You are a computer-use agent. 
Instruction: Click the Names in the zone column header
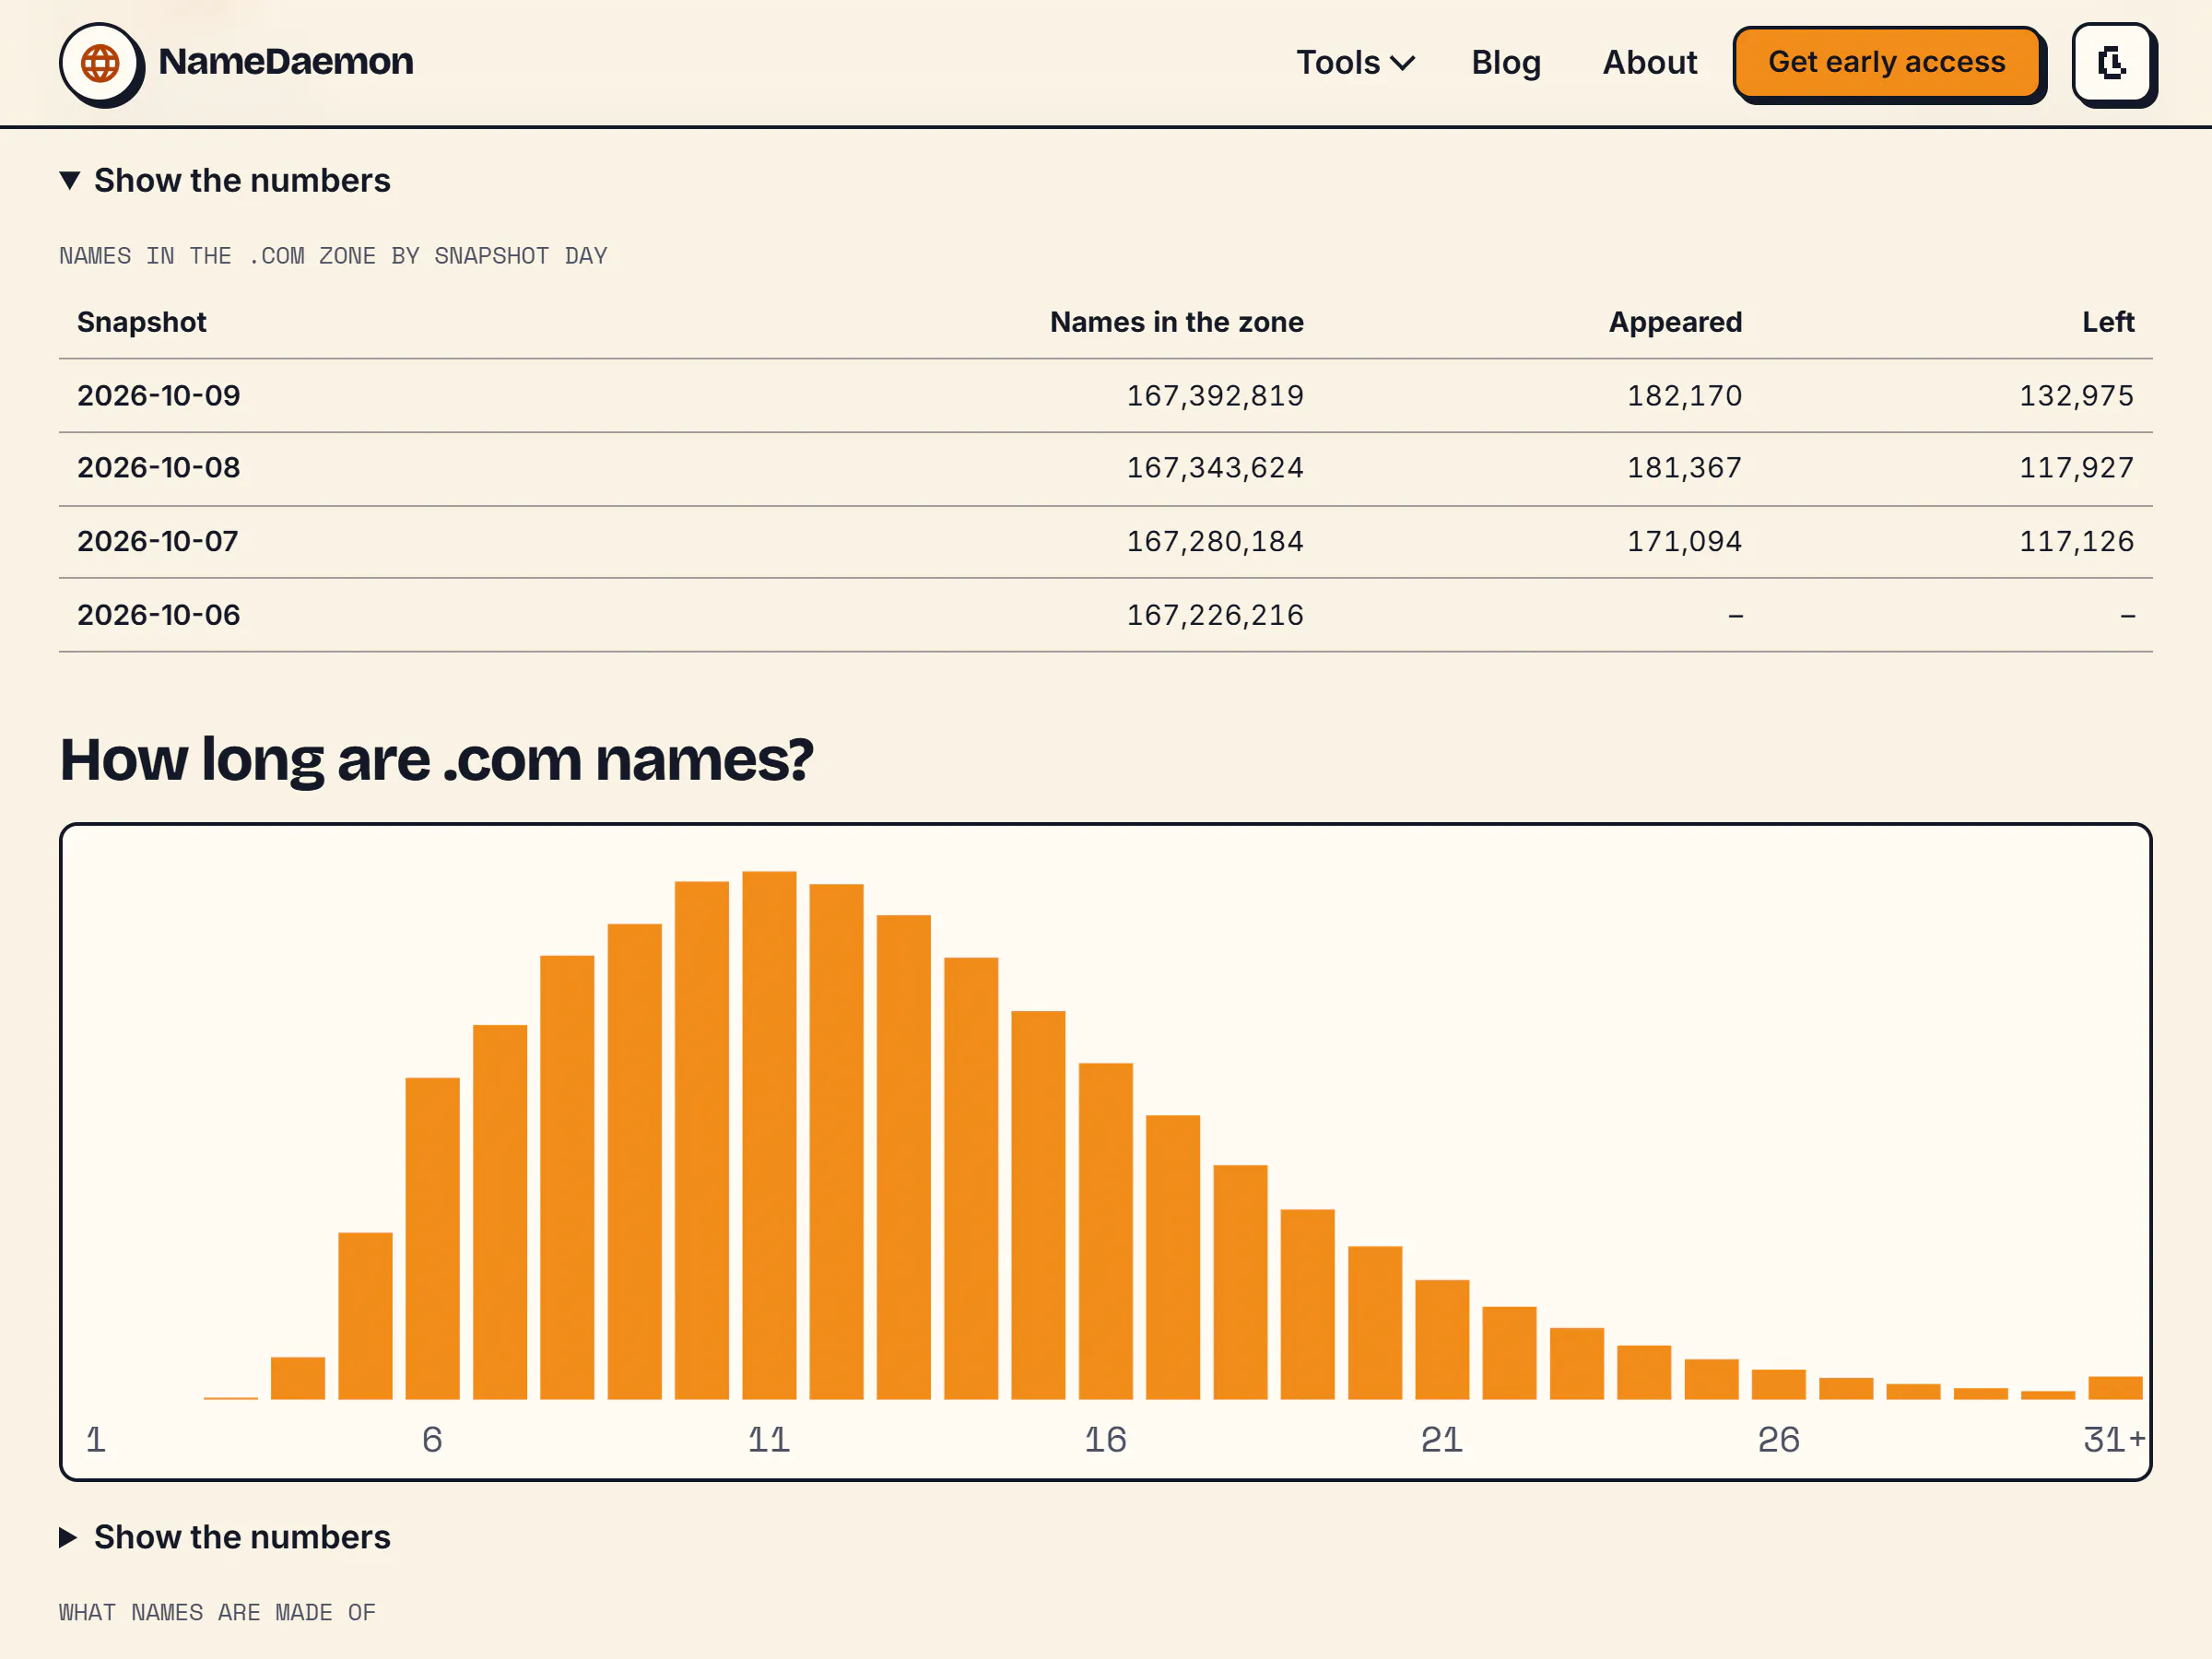pyautogui.click(x=1176, y=322)
